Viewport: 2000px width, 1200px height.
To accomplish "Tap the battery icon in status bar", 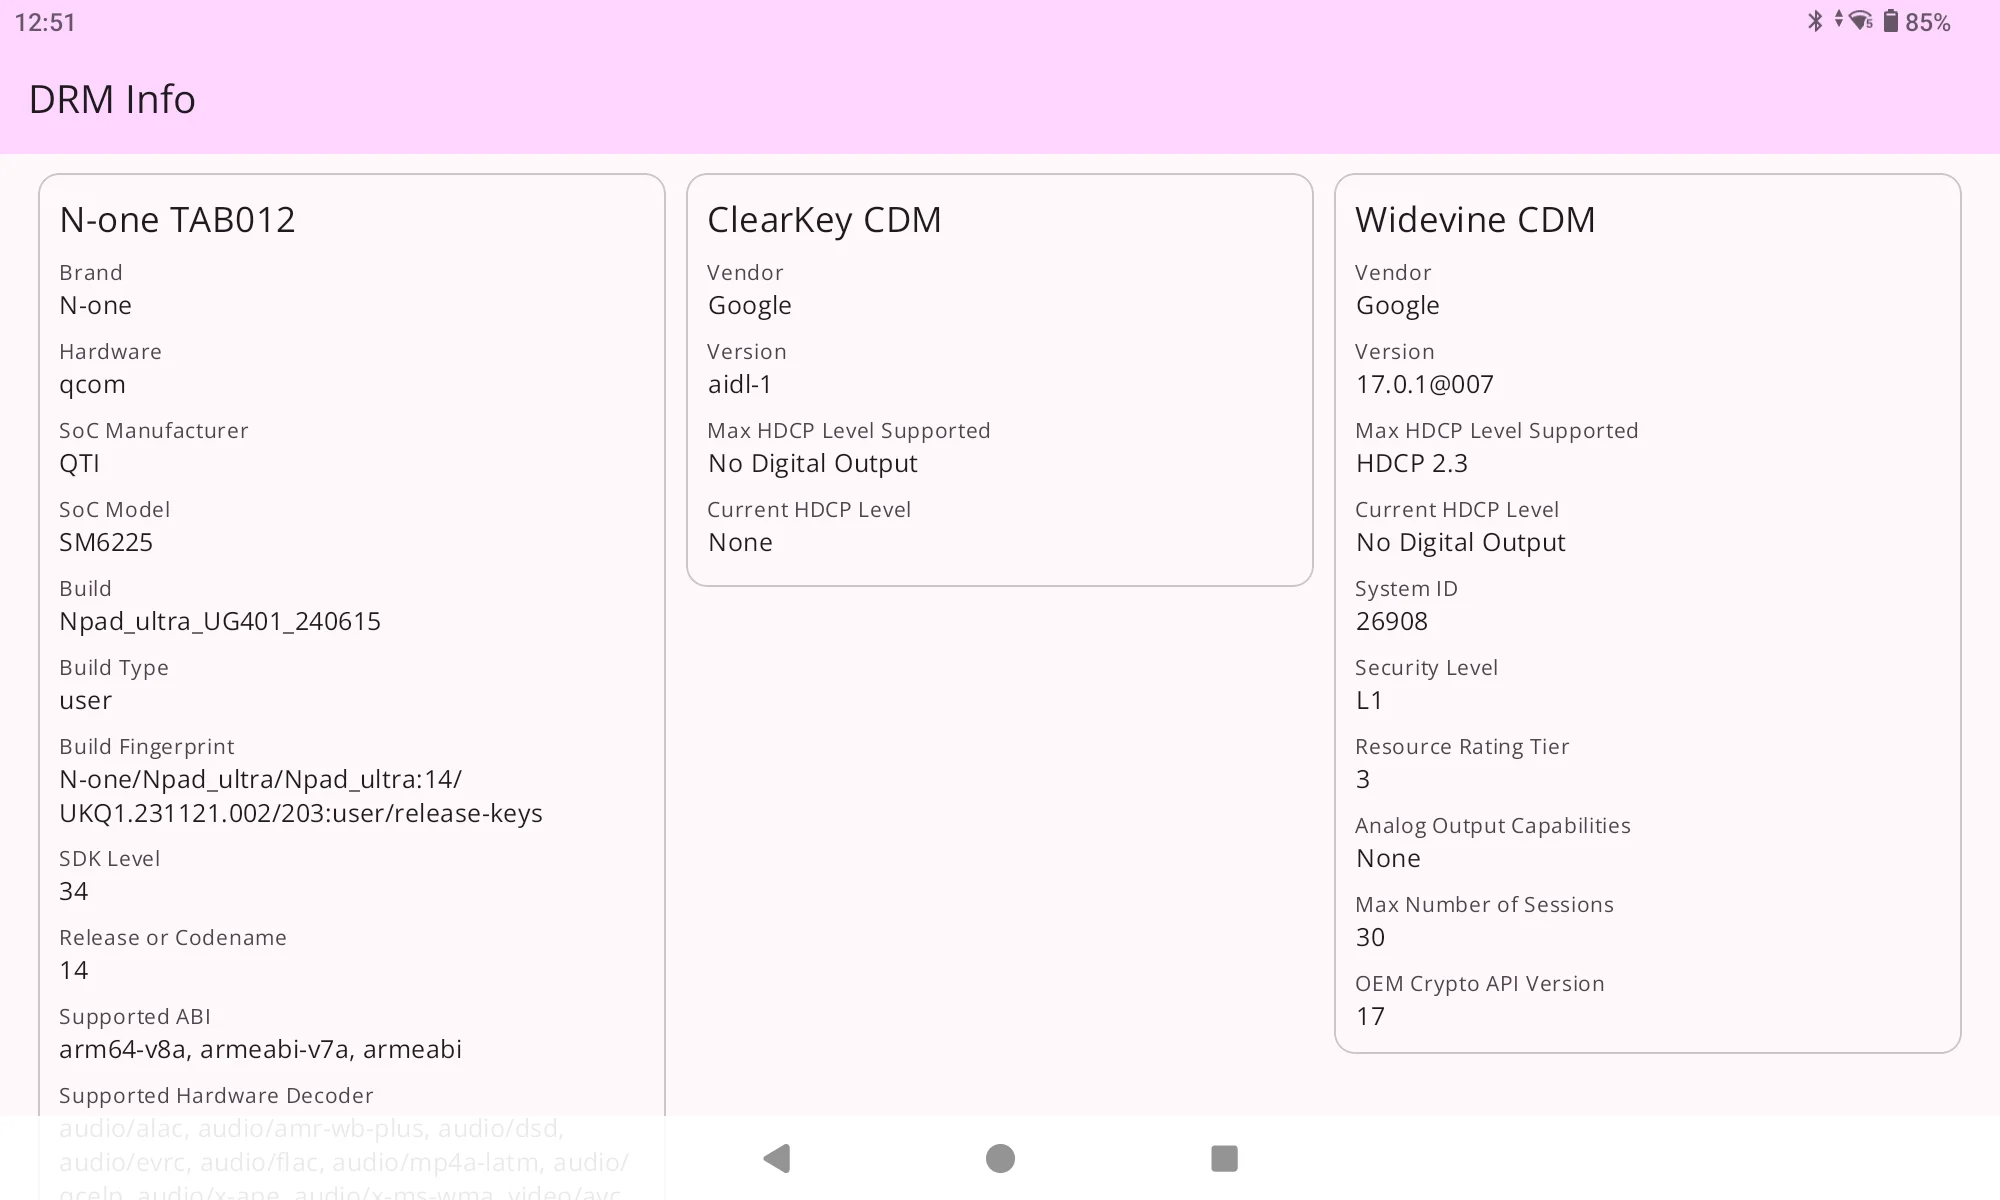I will click(x=1890, y=21).
